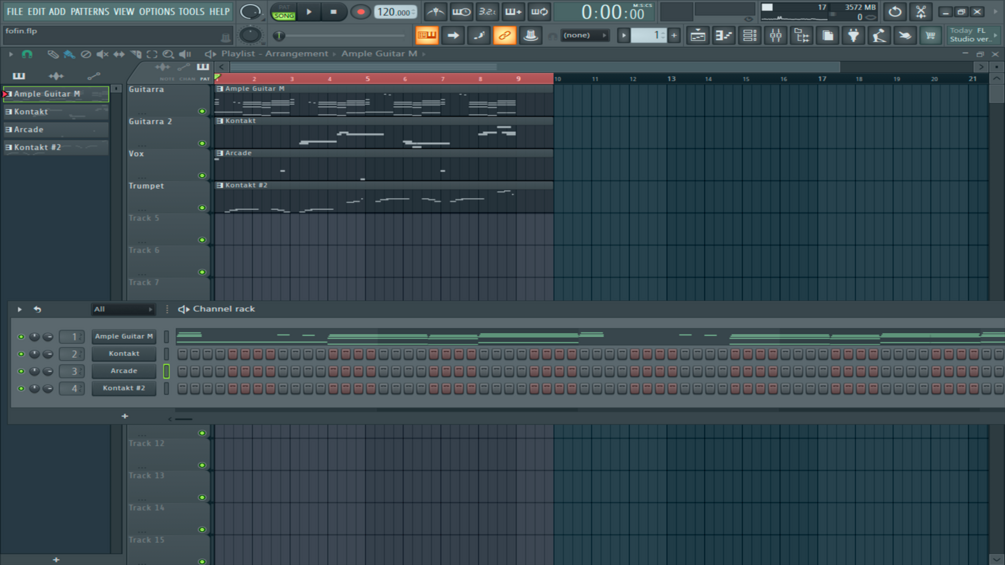The height and width of the screenshot is (565, 1005).
Task: Open channel rack view from toolbar
Action: [749, 35]
